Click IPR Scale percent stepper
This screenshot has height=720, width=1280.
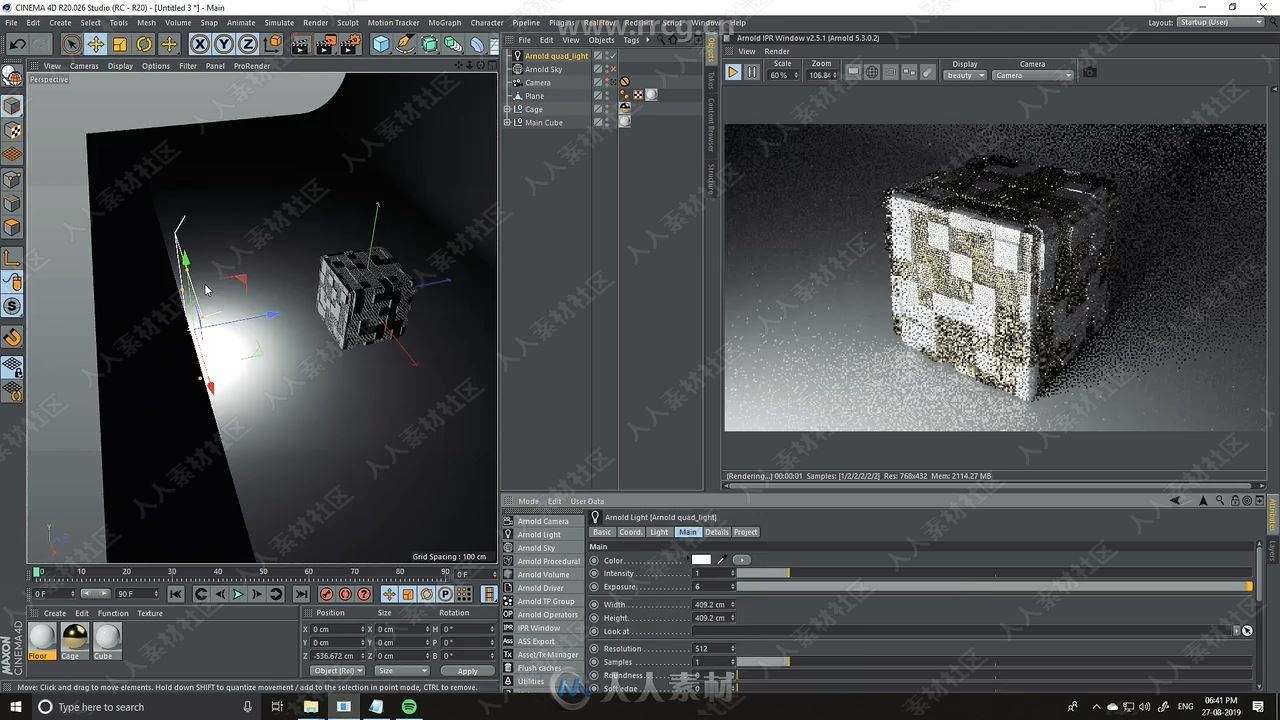coord(797,75)
